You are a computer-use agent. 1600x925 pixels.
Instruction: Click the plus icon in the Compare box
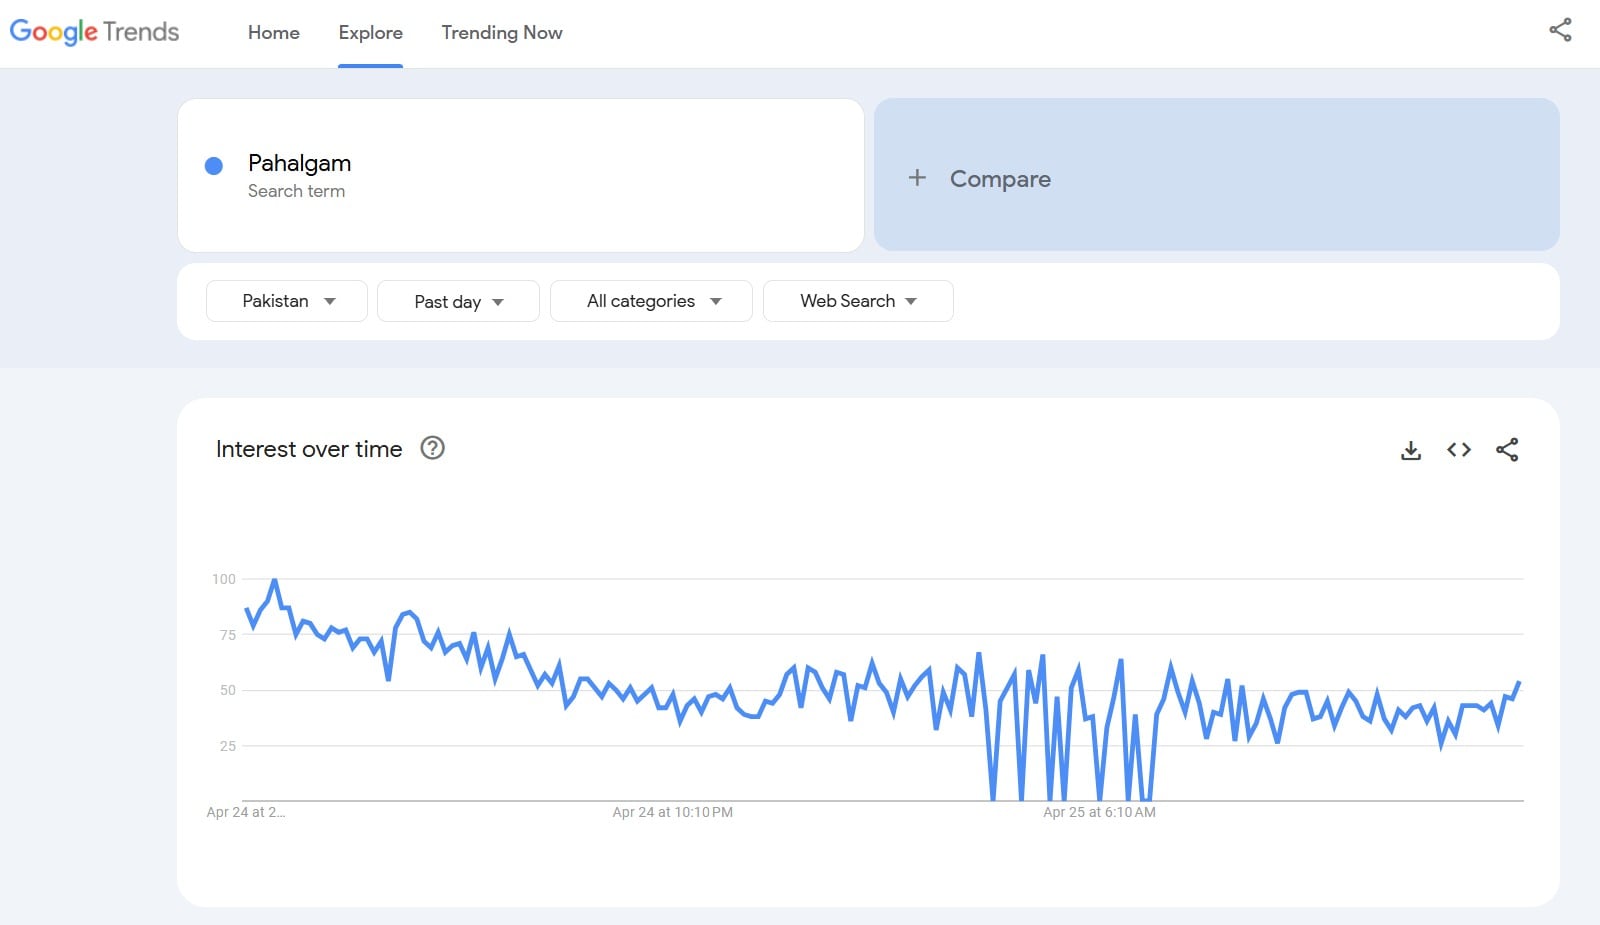click(x=916, y=178)
